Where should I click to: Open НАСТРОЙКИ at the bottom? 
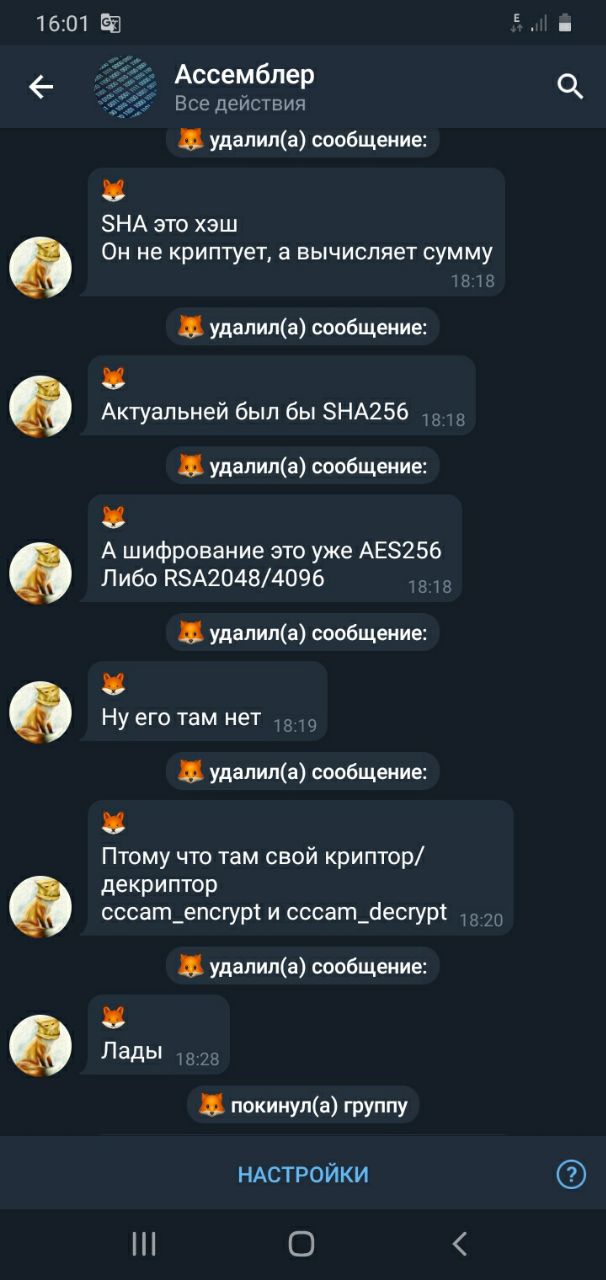303,1174
